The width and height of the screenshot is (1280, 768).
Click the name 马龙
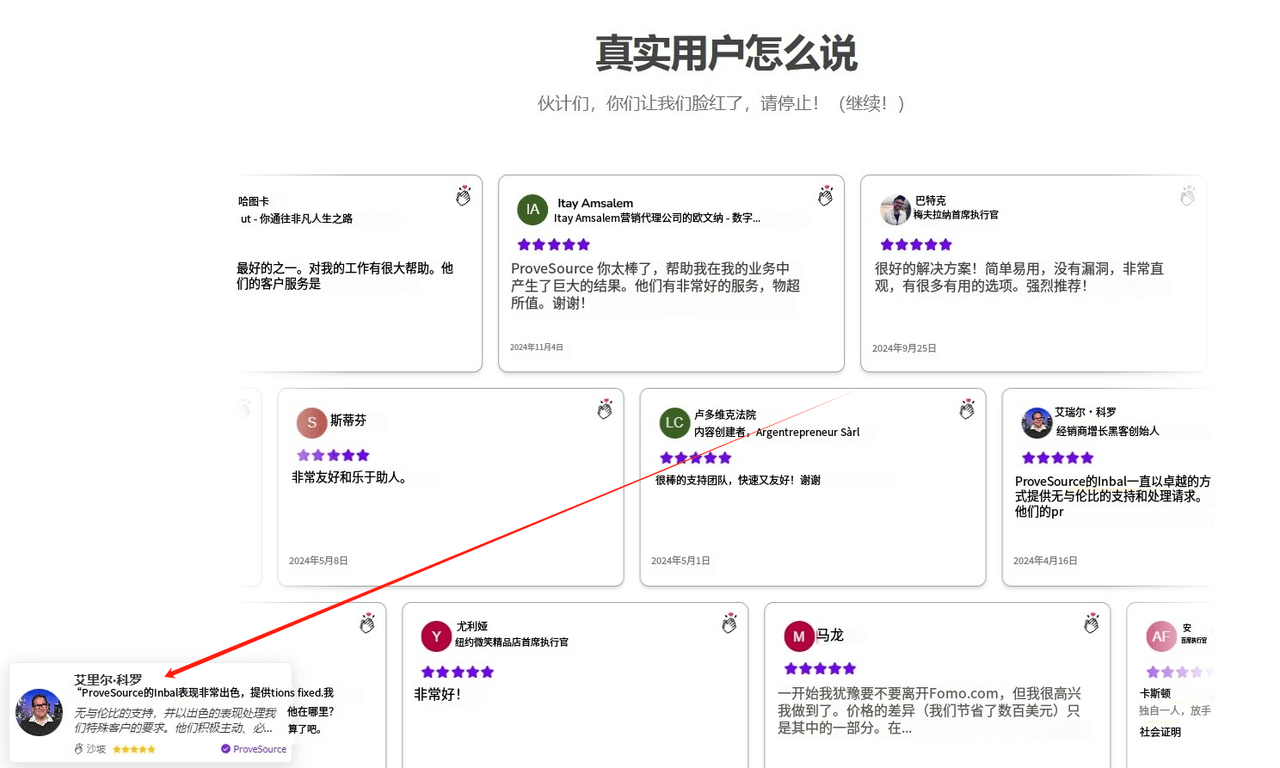830,635
